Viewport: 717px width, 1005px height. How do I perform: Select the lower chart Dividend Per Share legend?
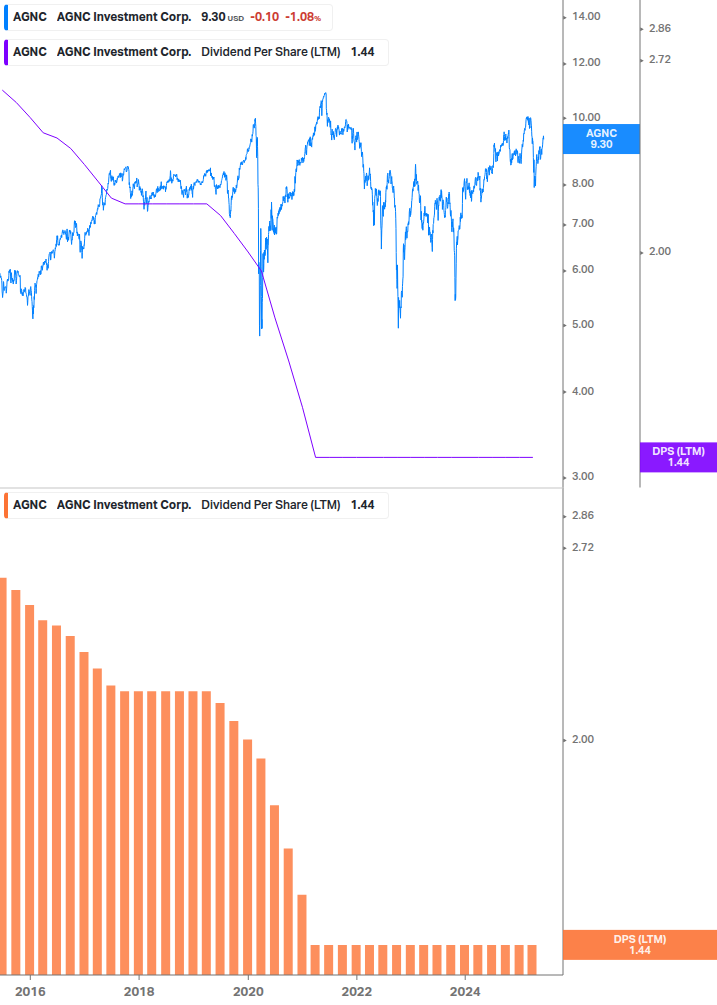coord(196,505)
